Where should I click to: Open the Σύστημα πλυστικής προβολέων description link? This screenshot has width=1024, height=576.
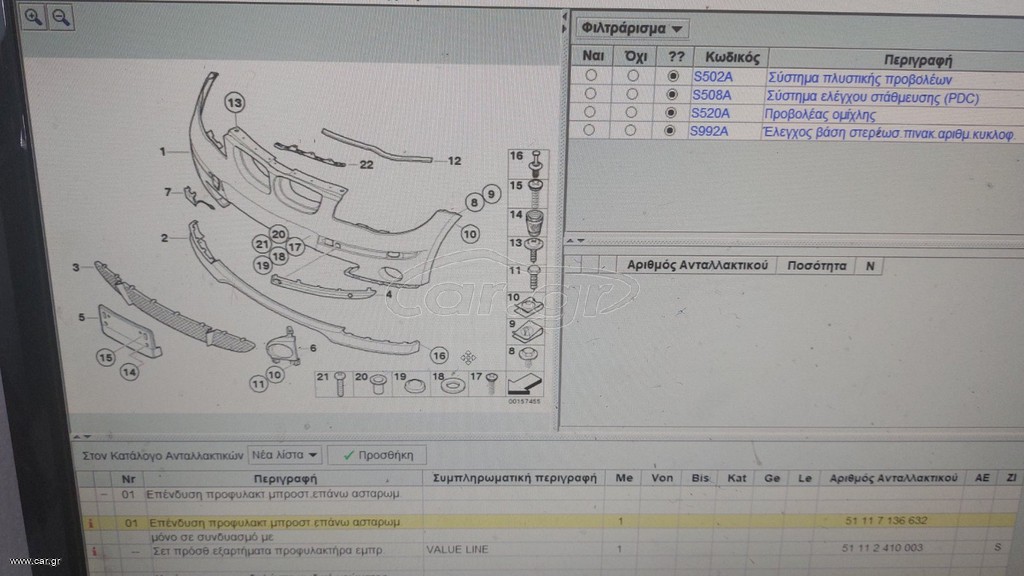coord(859,79)
